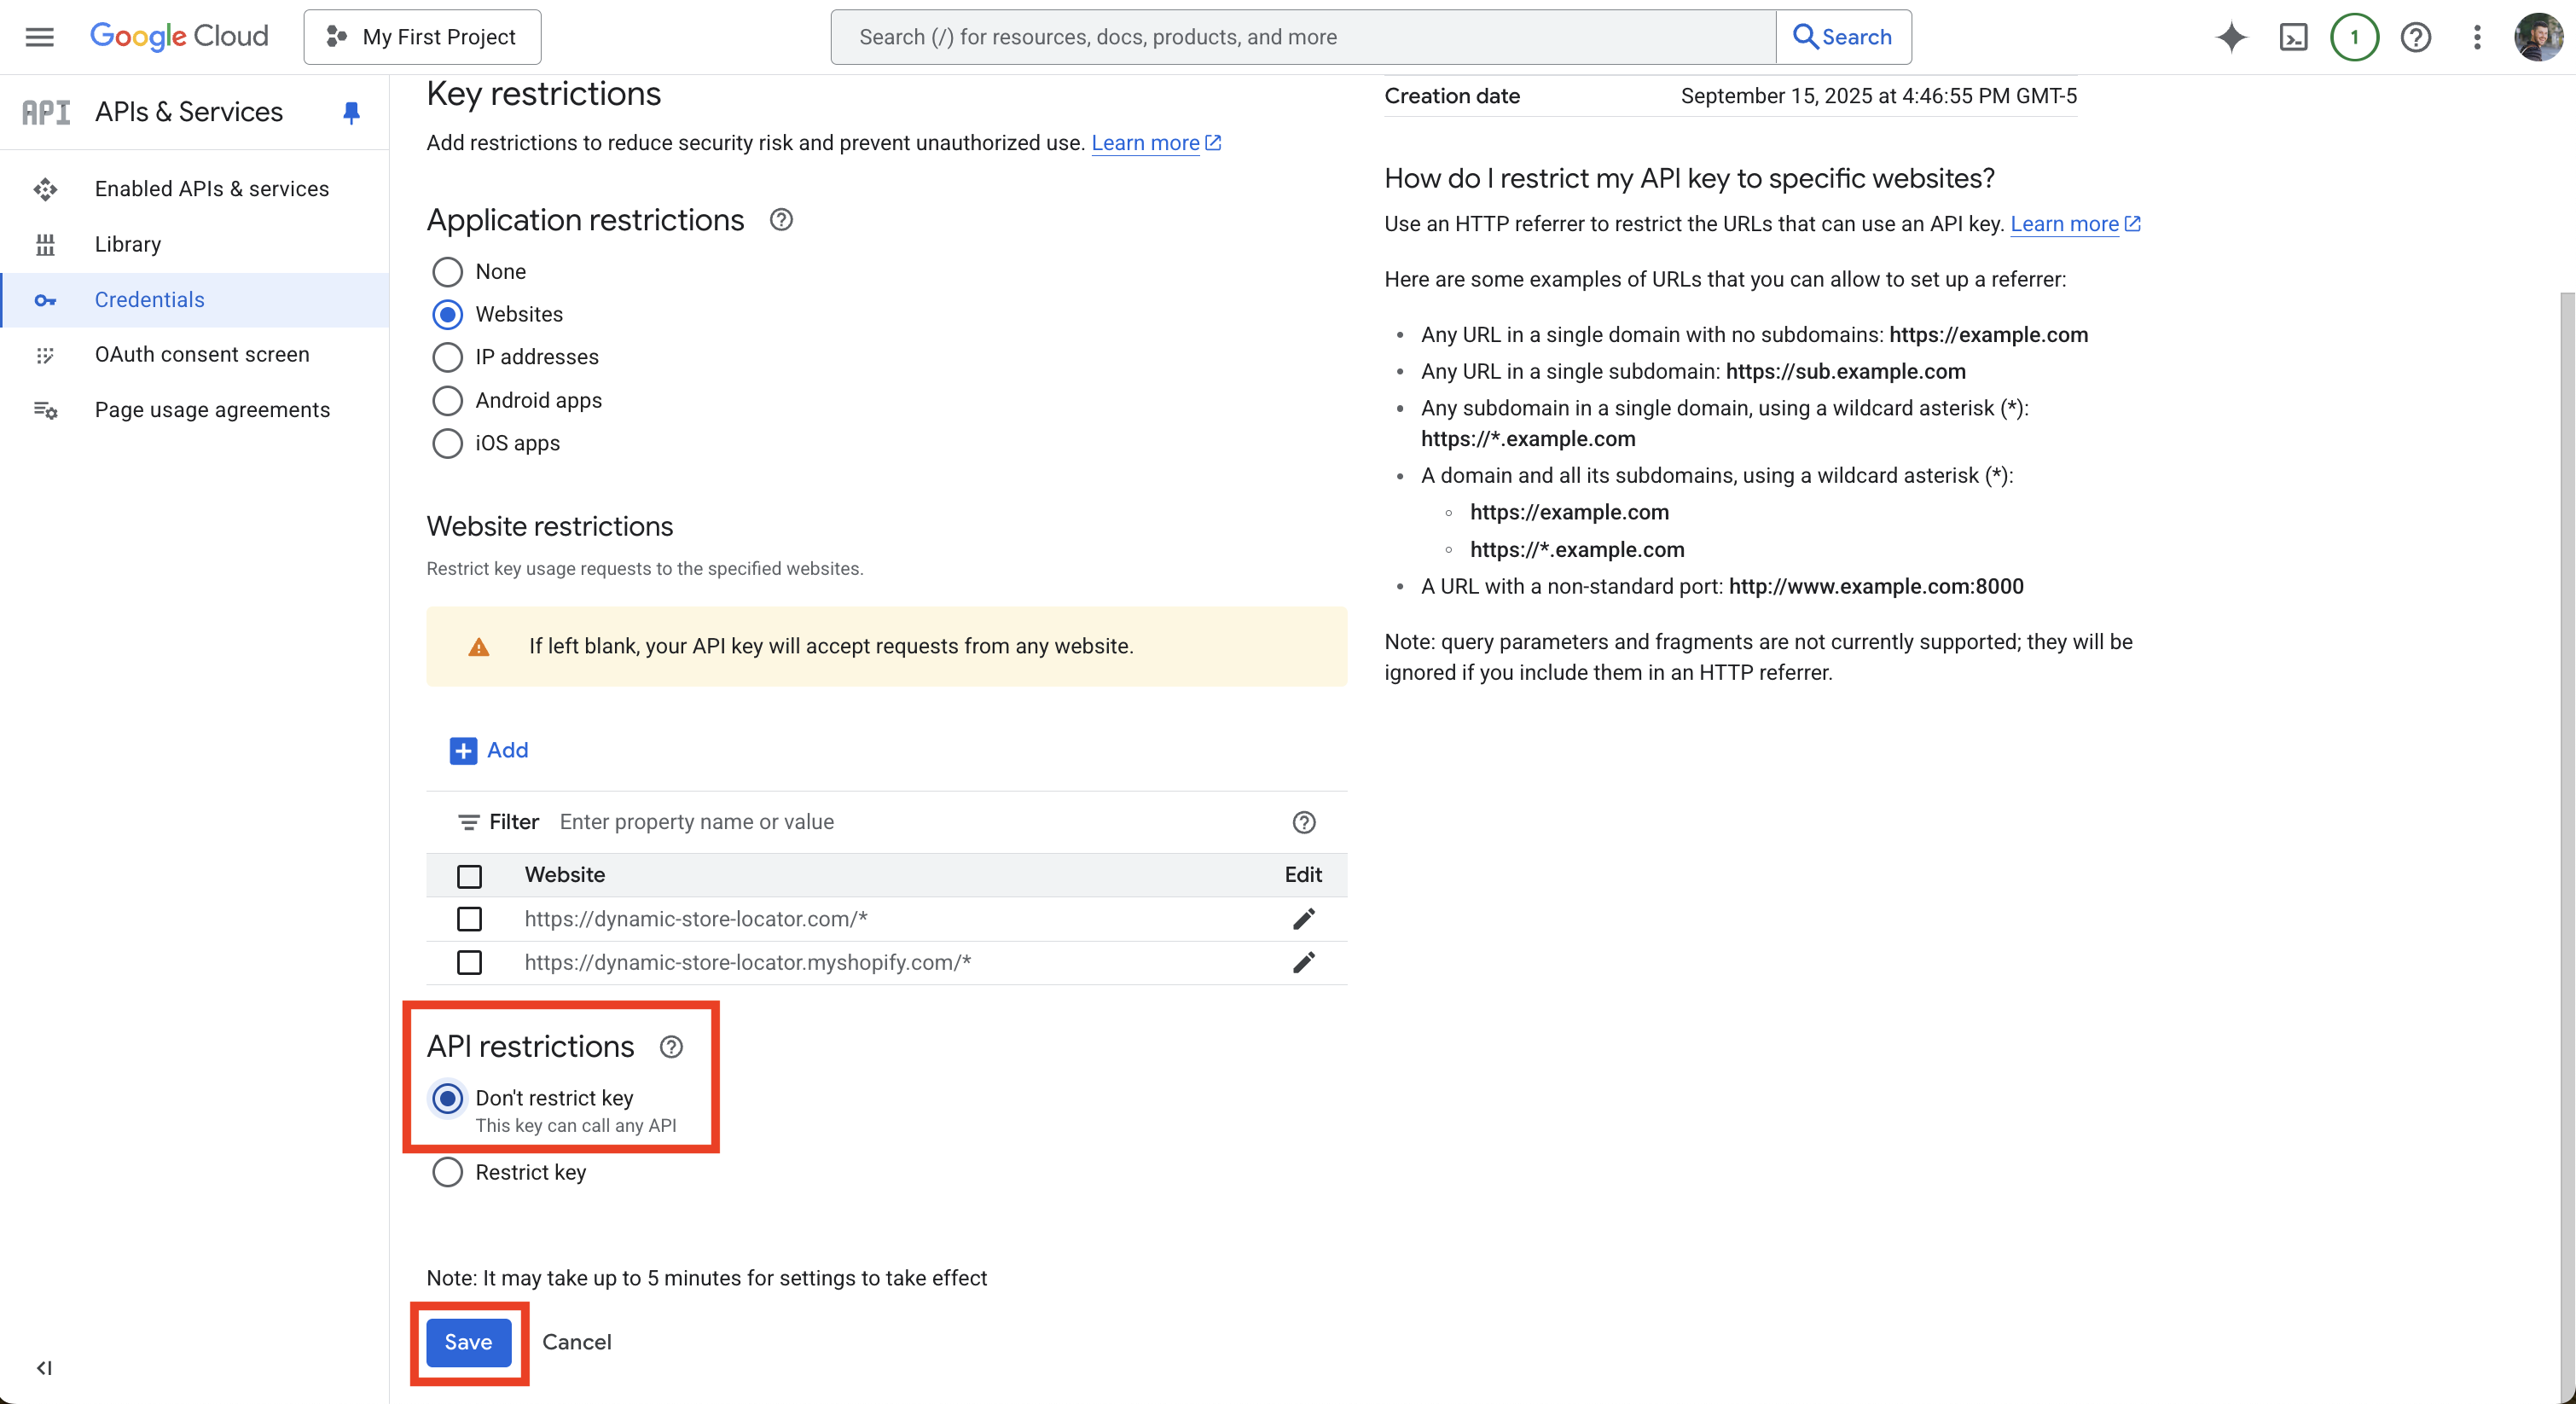The height and width of the screenshot is (1404, 2576).
Task: Choose the Restrict key radio button
Action: [447, 1172]
